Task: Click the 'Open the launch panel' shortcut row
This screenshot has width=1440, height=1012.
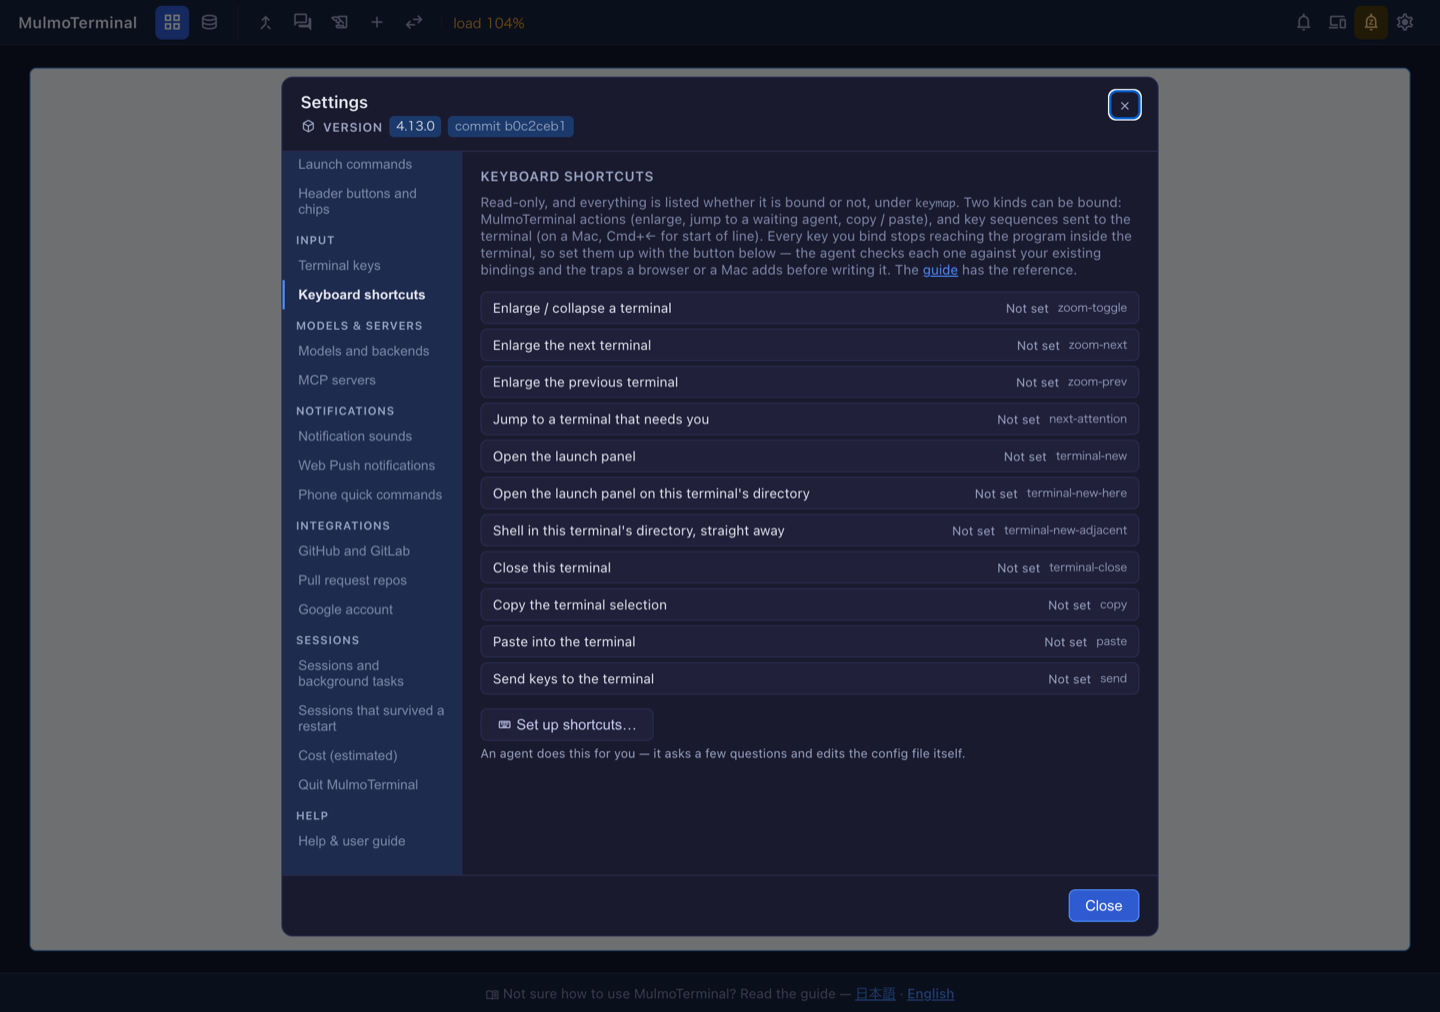Action: [810, 456]
